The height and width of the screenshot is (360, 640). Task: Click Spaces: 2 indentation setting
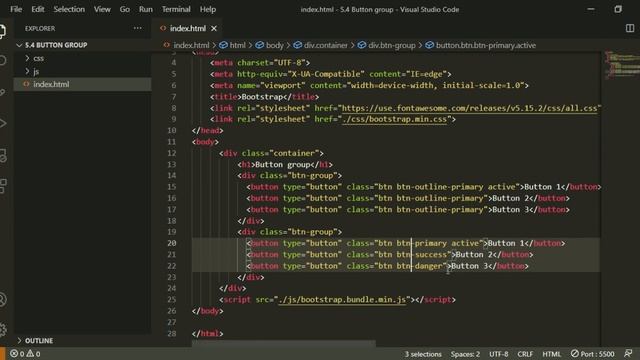465,354
